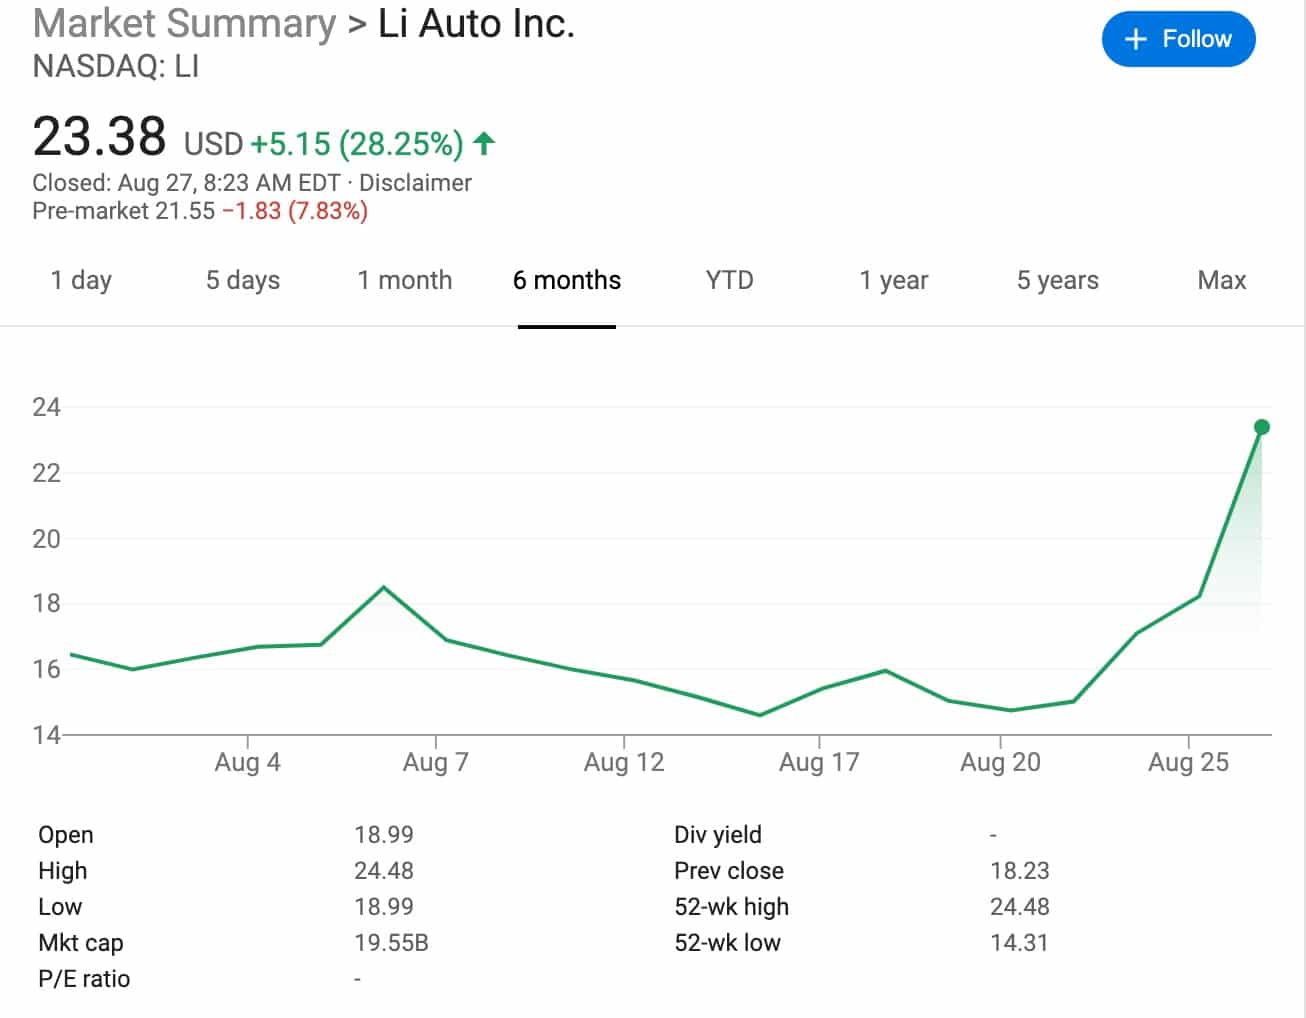Click the green upward arrow price indicator

483,143
